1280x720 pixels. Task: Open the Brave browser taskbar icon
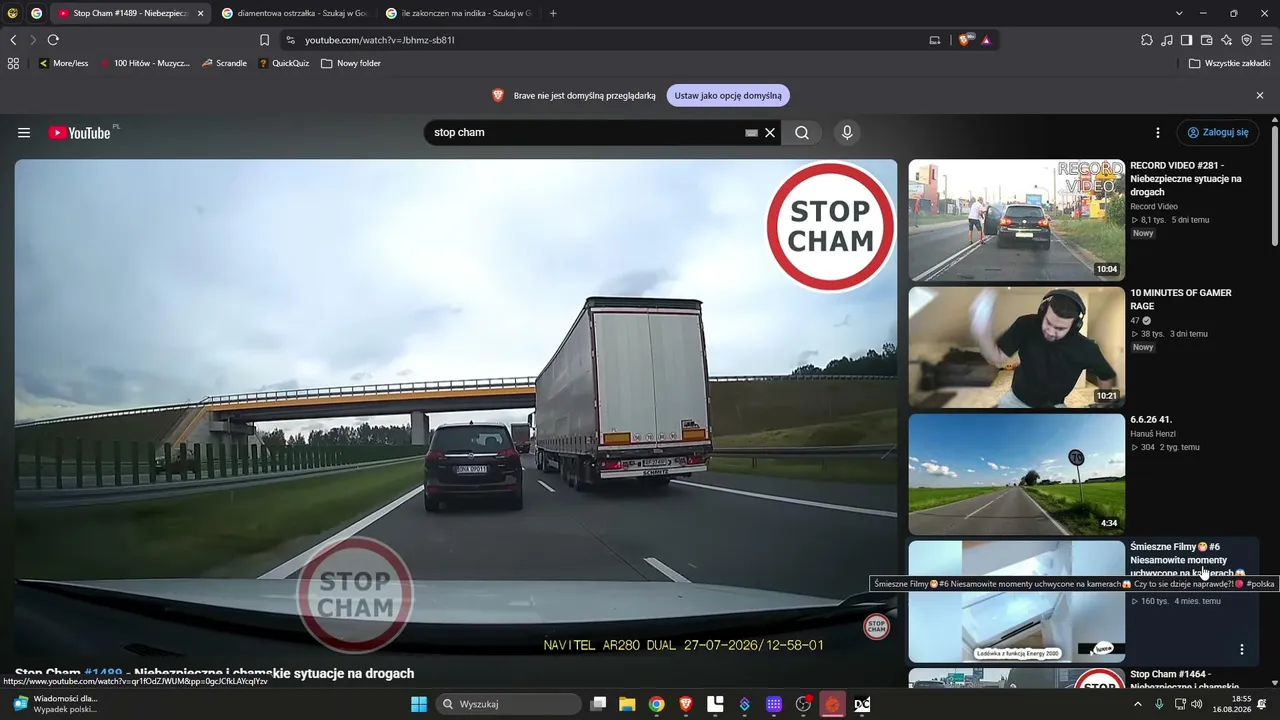[686, 704]
